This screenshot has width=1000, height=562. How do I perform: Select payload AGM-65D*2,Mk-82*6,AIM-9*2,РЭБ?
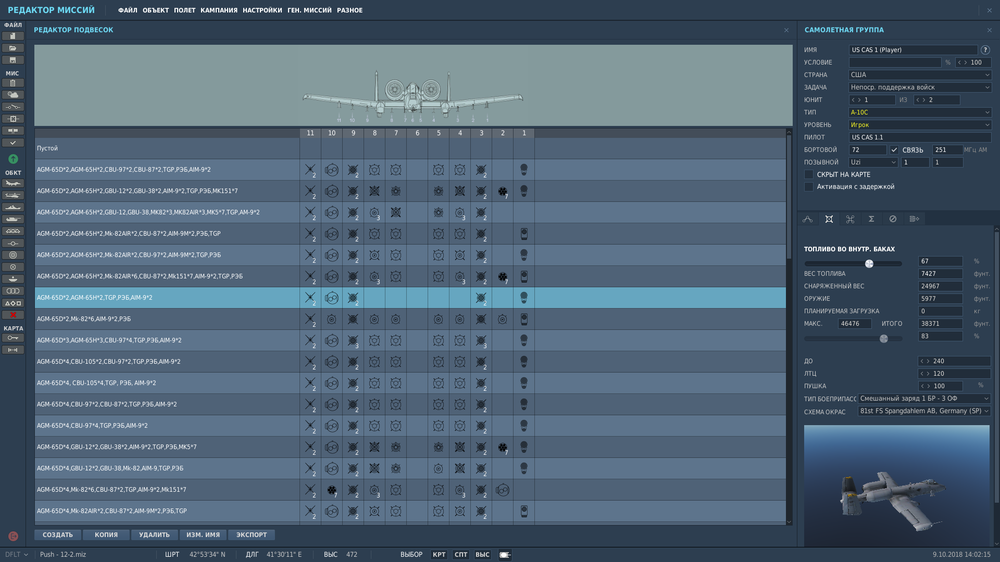click(410, 319)
